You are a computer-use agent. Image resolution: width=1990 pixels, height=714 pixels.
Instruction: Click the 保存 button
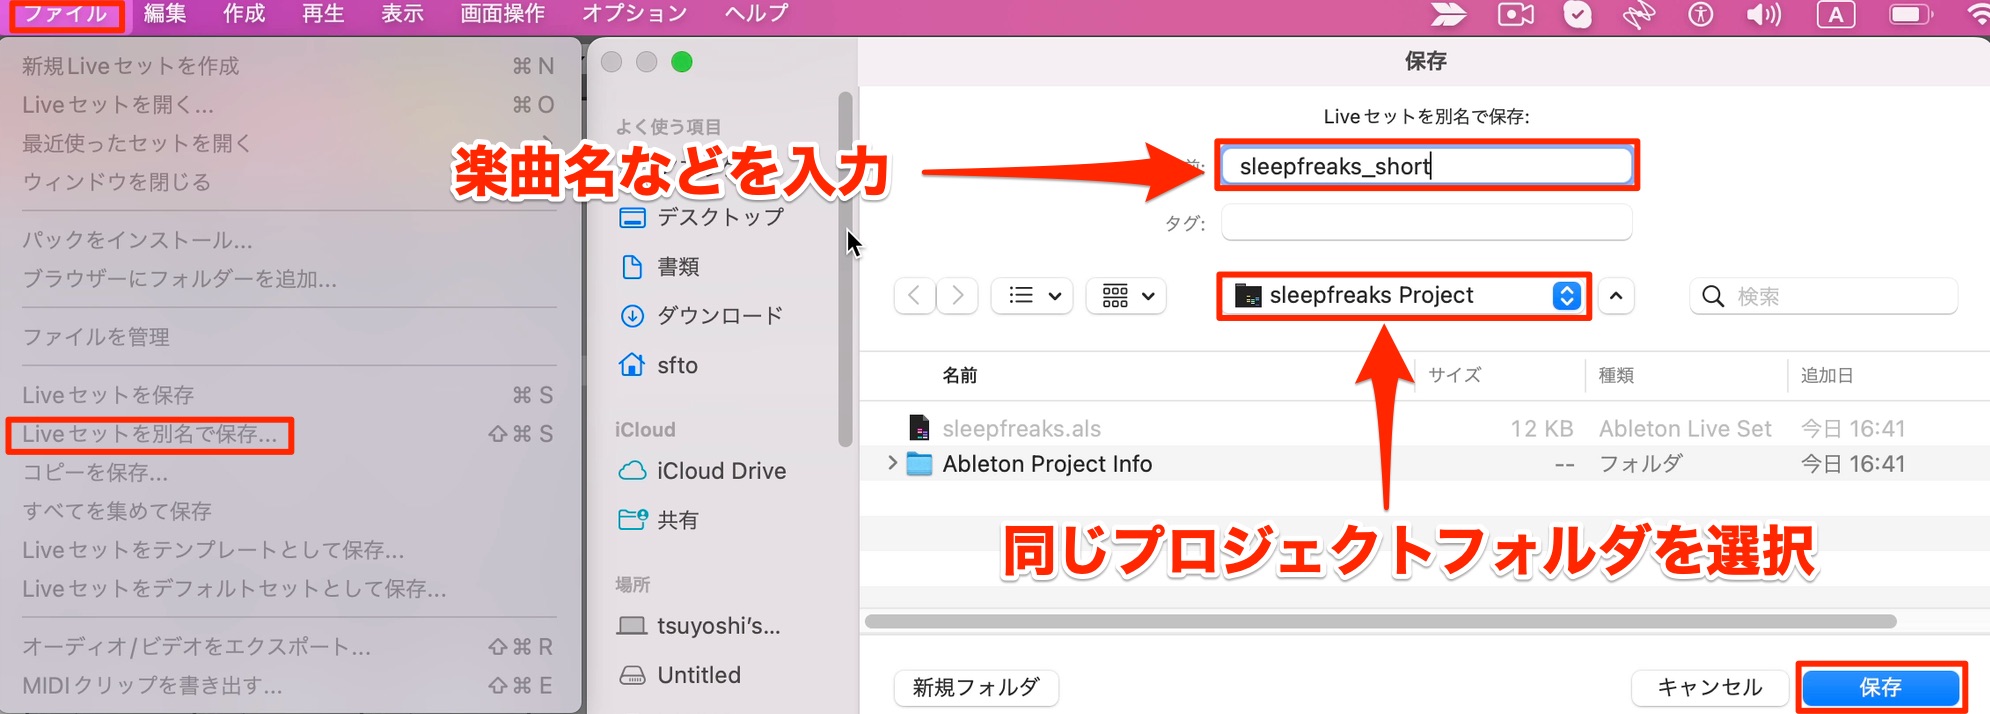1880,687
